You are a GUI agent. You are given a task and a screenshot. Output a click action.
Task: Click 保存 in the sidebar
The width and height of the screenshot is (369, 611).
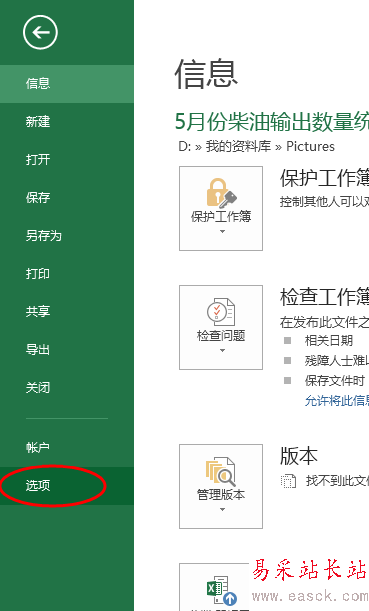(x=67, y=198)
